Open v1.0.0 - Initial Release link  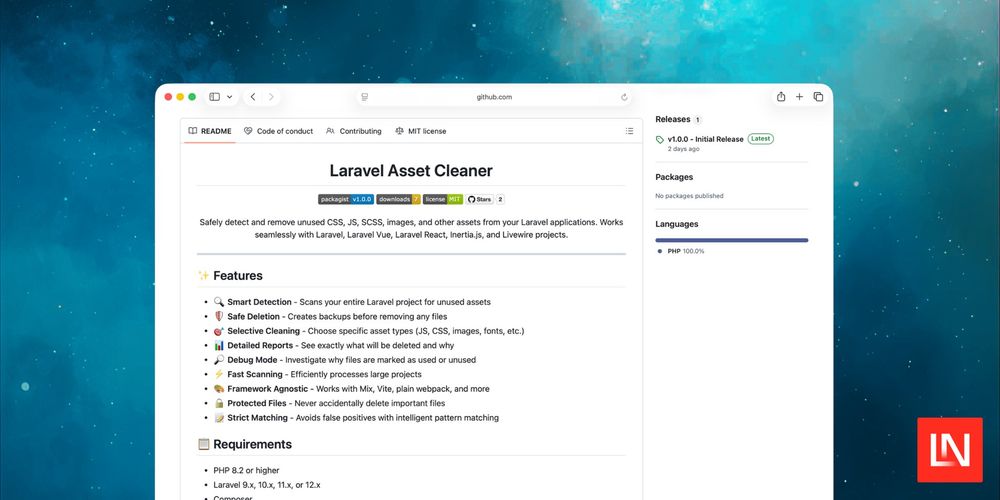coord(705,139)
